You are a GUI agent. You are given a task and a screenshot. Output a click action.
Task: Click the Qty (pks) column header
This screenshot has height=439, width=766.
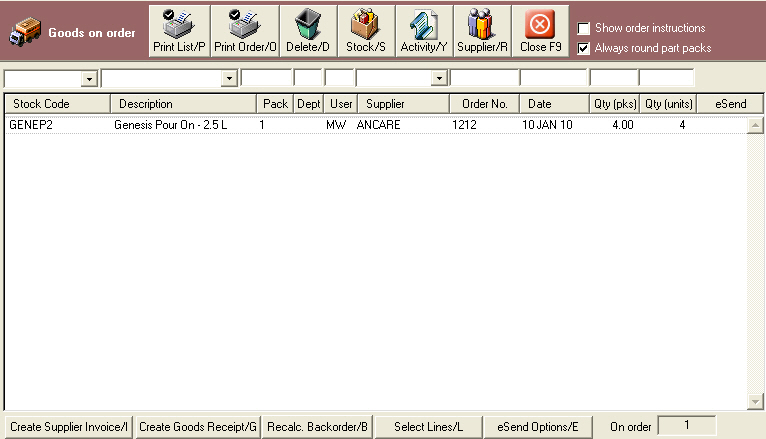click(x=615, y=104)
